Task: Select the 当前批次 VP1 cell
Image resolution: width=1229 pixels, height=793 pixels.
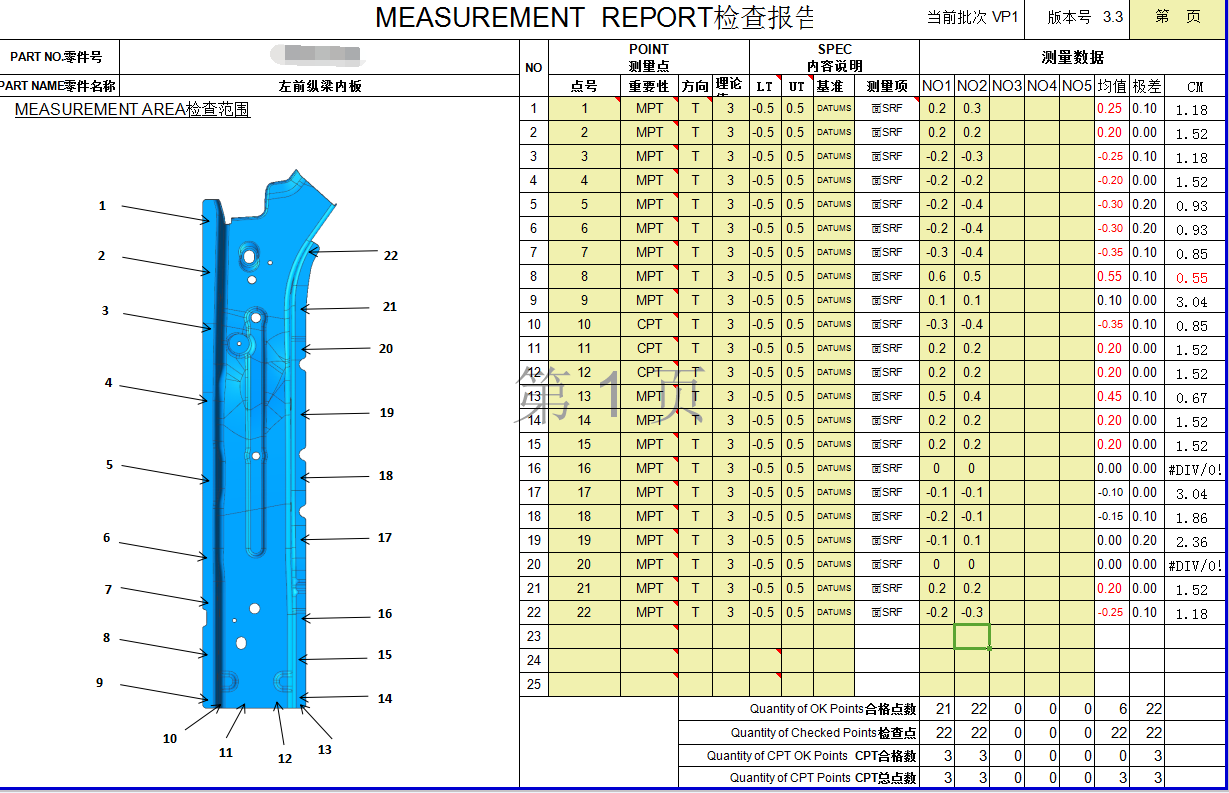Action: pos(972,18)
